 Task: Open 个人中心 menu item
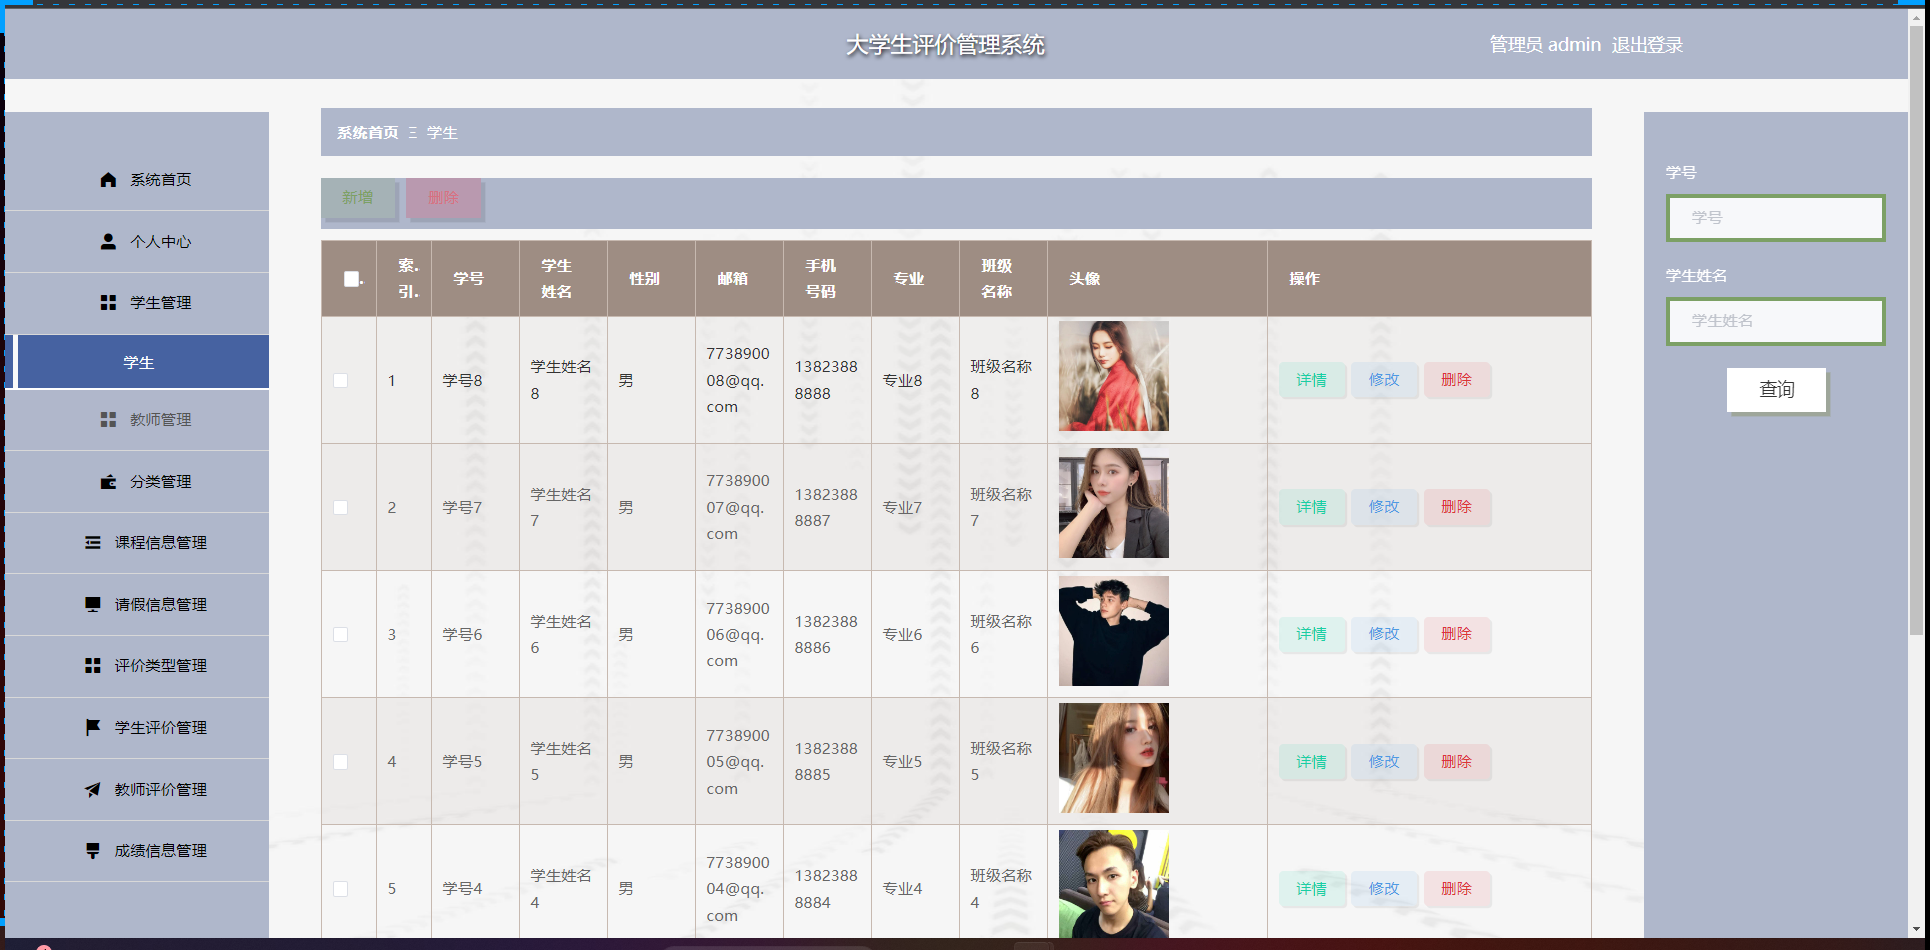click(x=137, y=242)
